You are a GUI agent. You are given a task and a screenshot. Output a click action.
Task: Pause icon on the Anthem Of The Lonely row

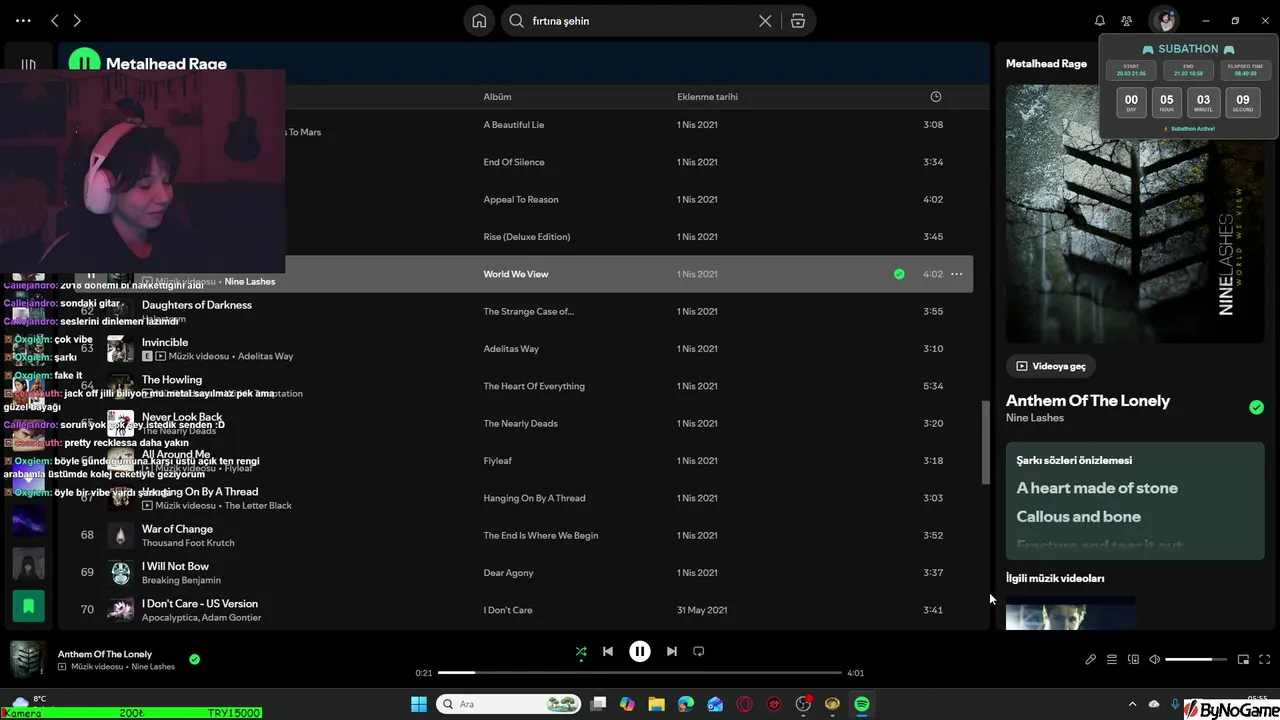(91, 274)
